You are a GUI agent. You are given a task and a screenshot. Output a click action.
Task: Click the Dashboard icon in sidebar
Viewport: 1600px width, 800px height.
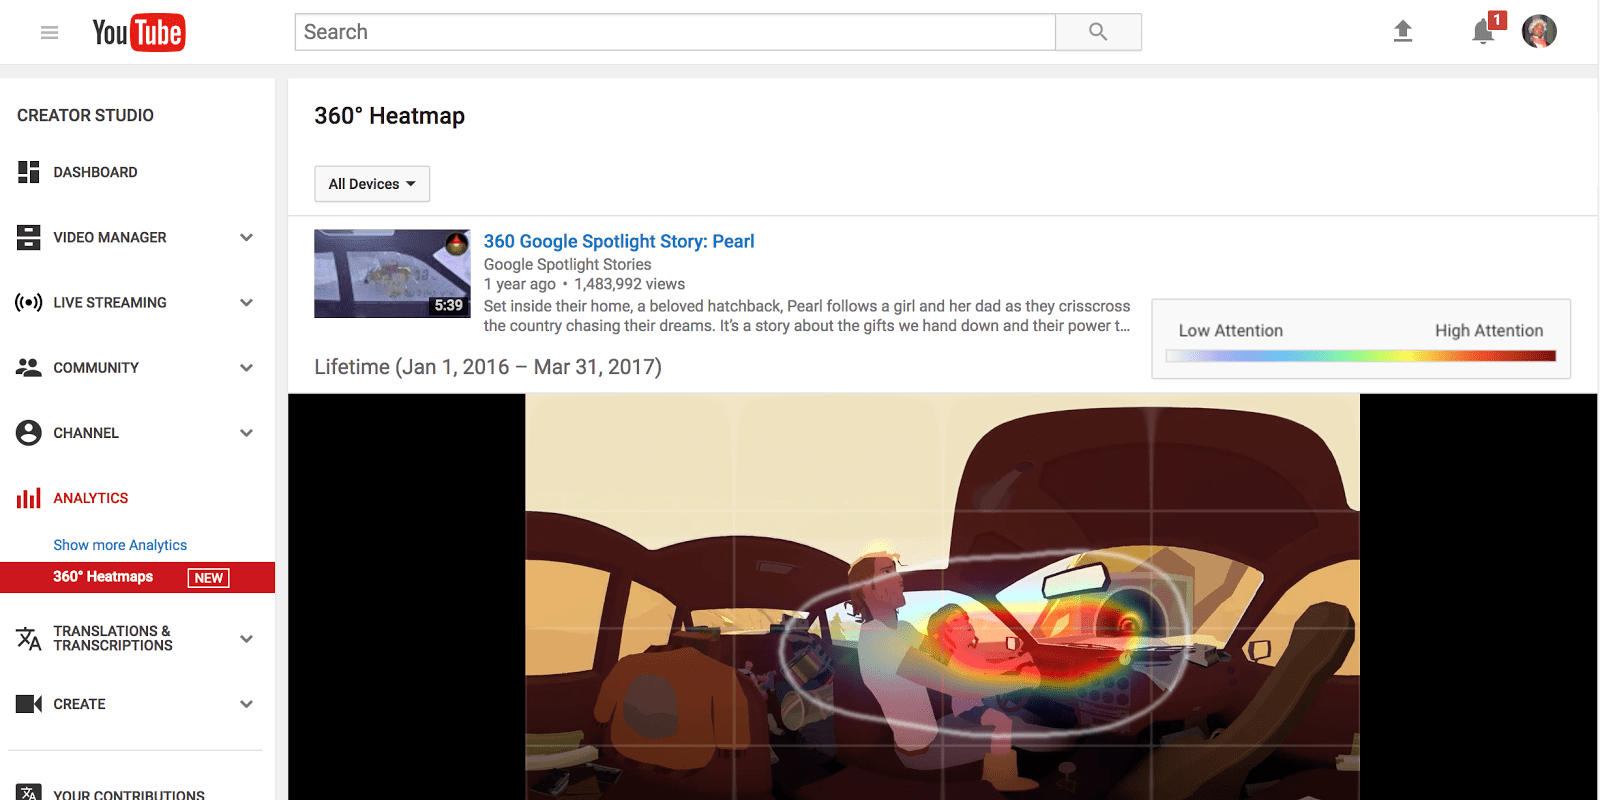(x=29, y=172)
